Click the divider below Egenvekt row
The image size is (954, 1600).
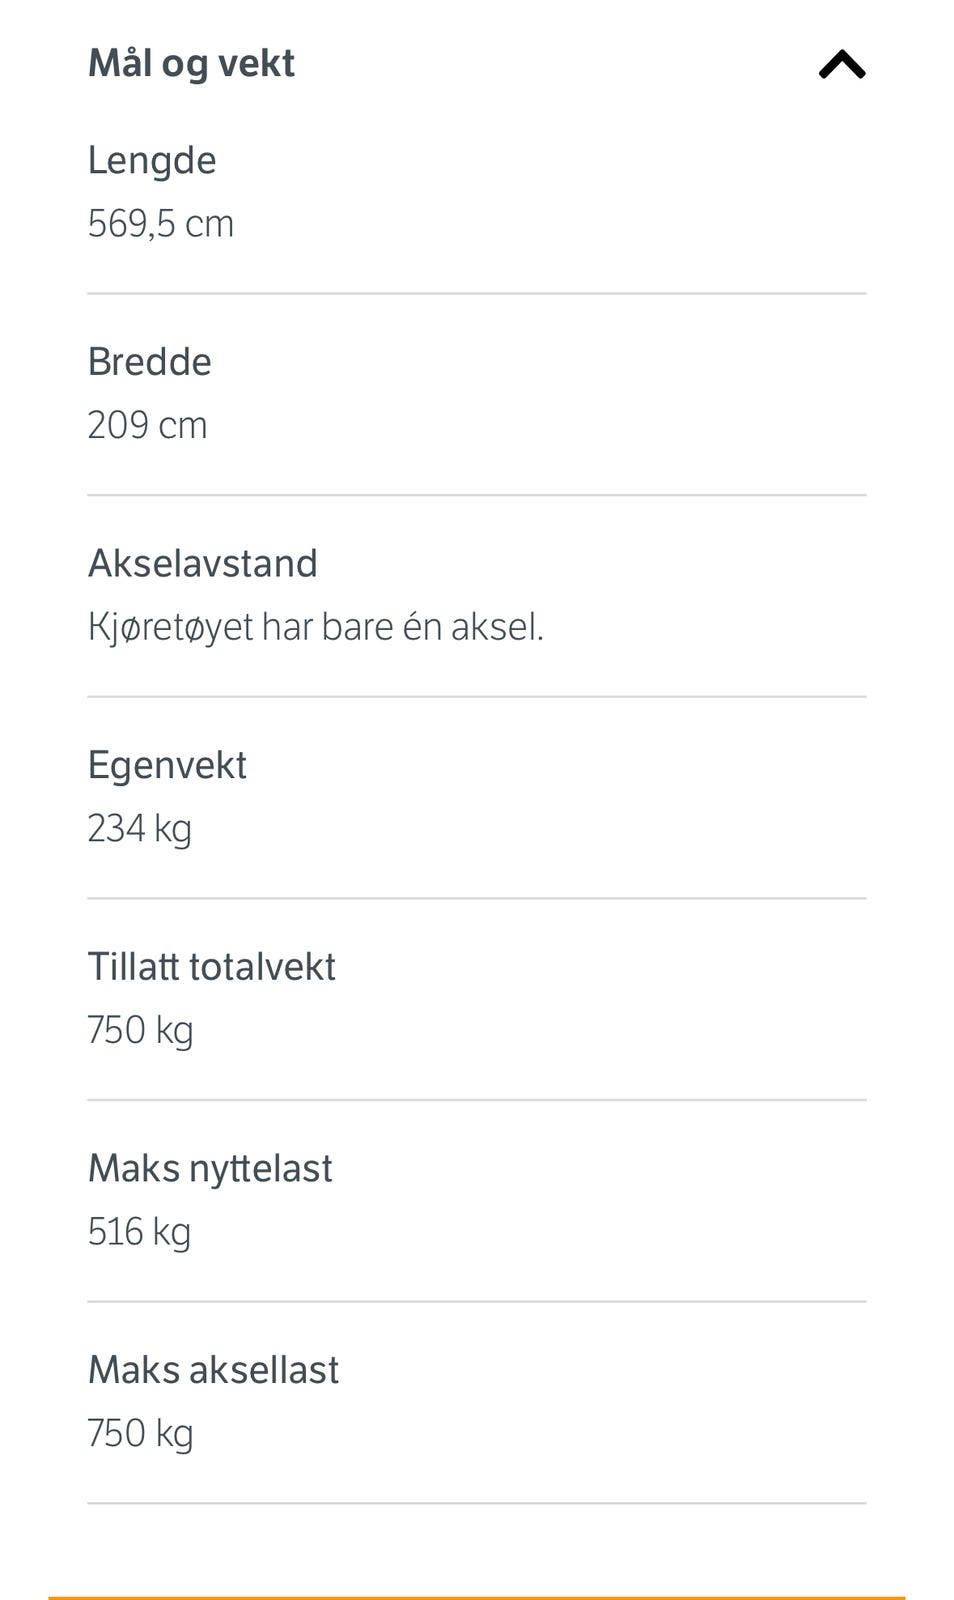pos(477,898)
